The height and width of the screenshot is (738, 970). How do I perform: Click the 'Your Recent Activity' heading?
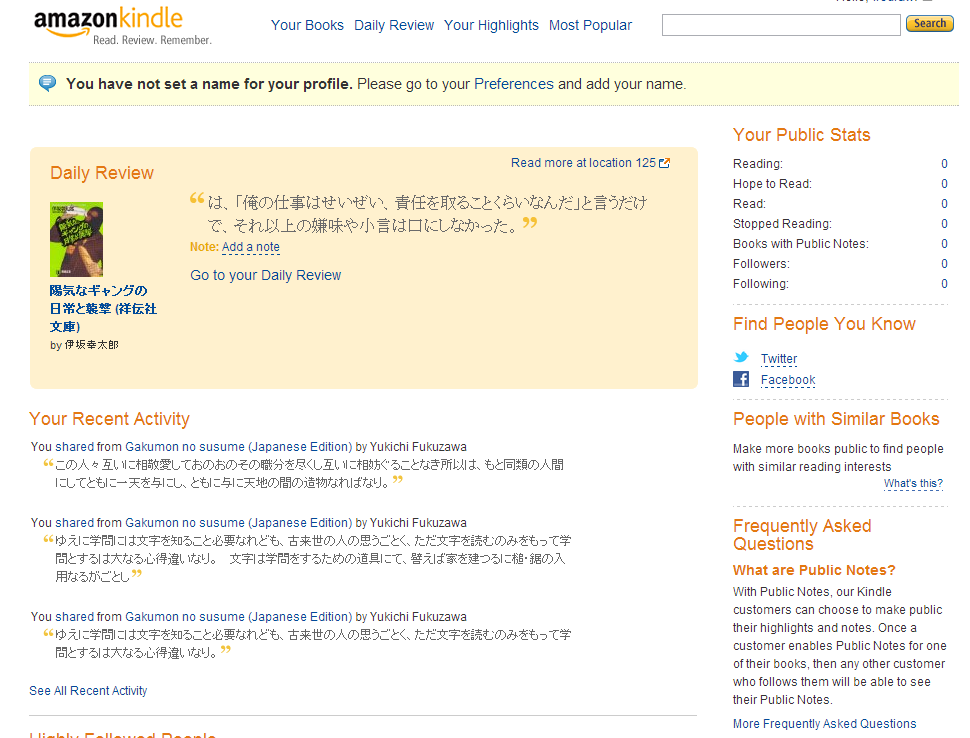(109, 419)
